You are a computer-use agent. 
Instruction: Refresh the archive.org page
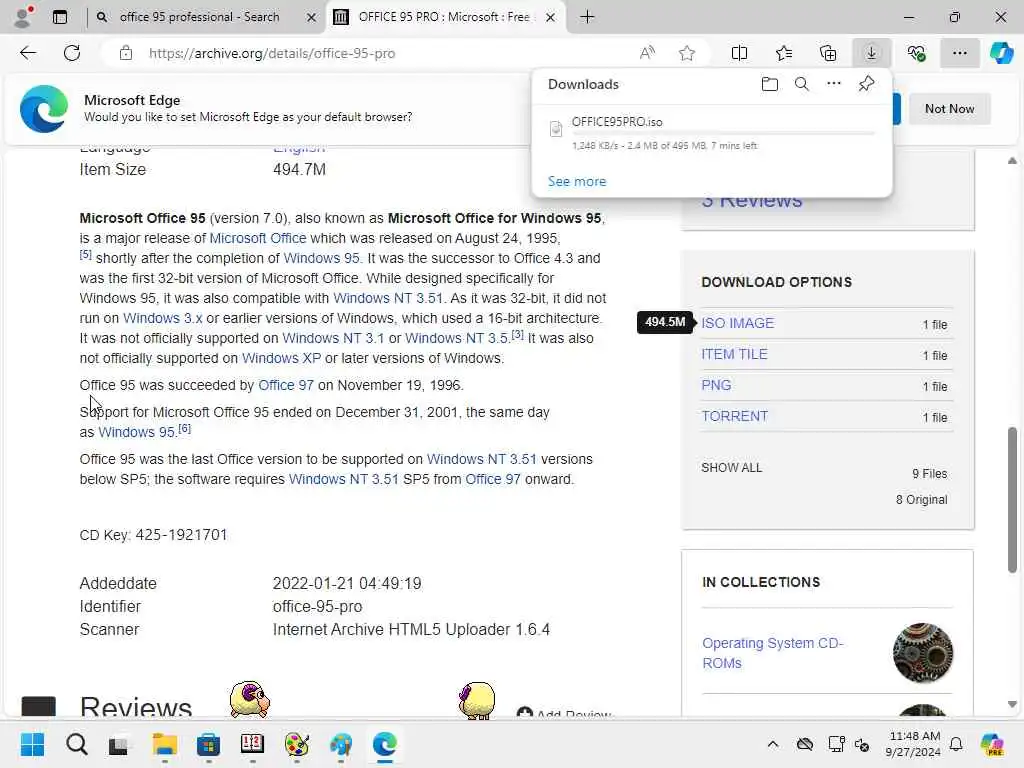point(72,53)
